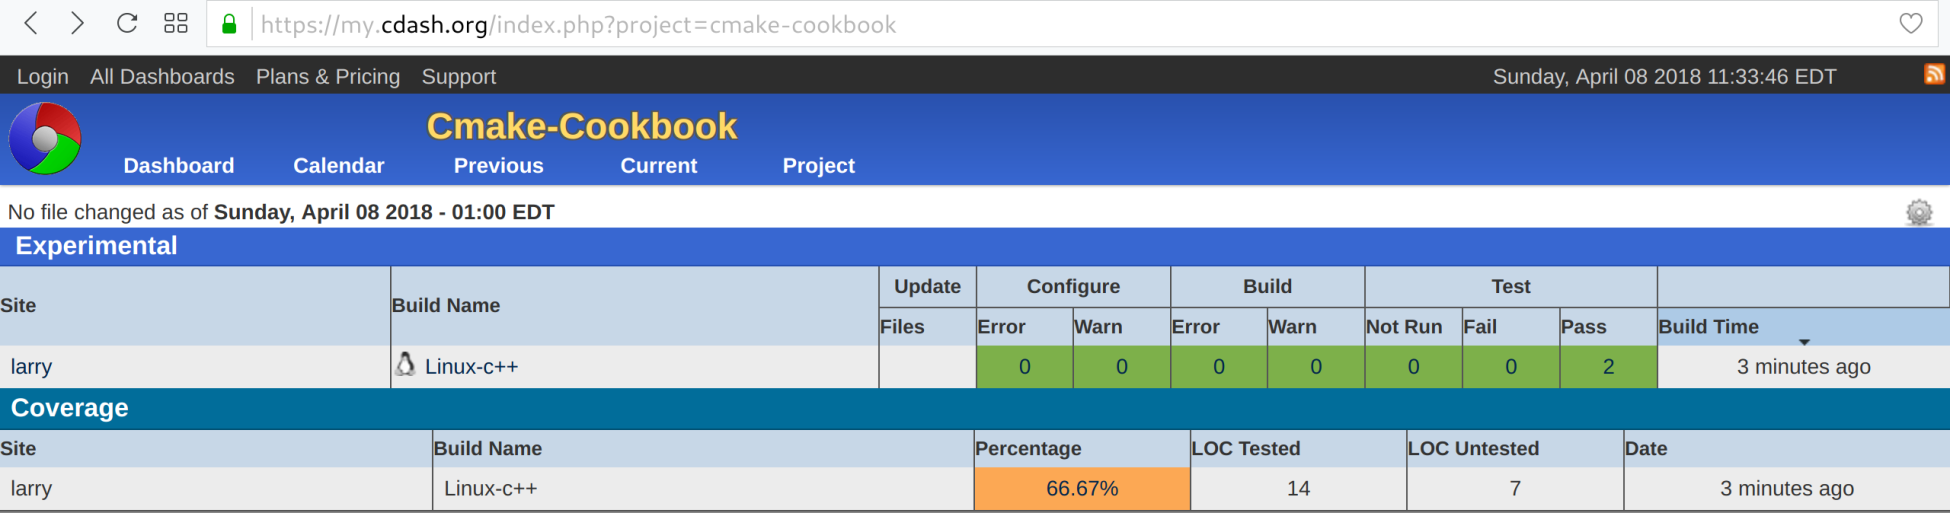Open the Project menu

[818, 166]
